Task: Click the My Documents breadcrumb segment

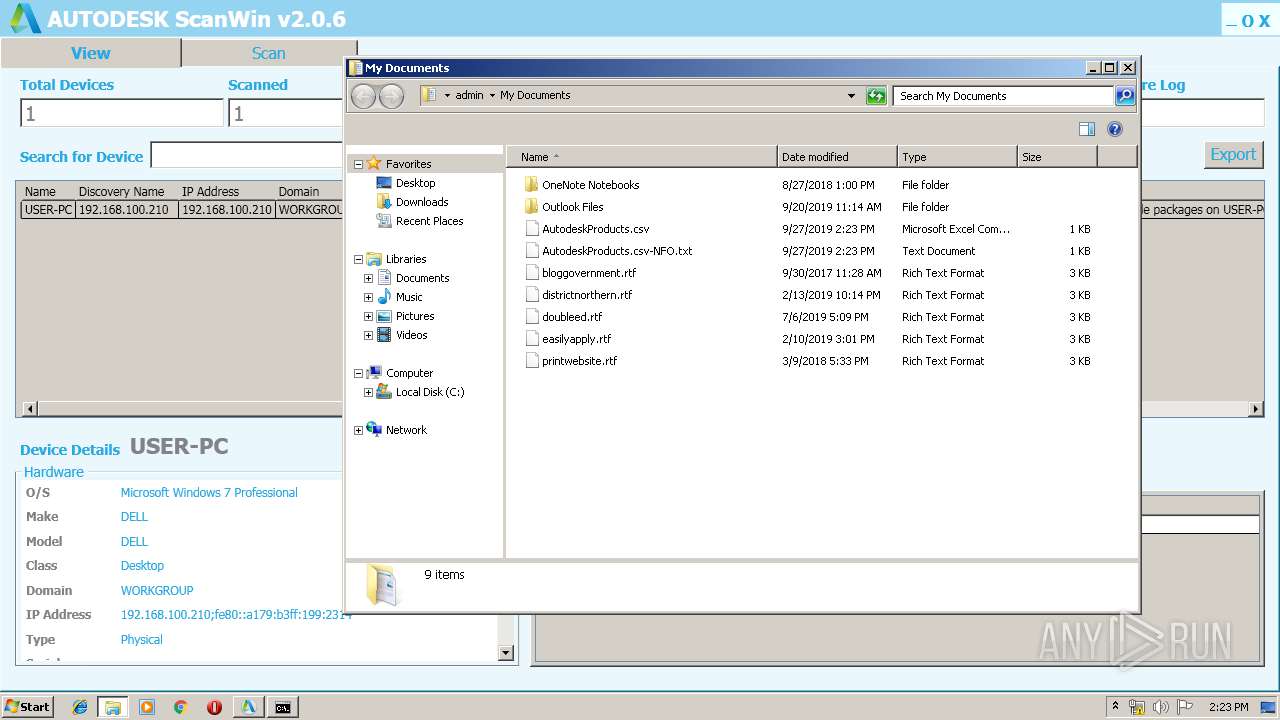Action: point(535,96)
